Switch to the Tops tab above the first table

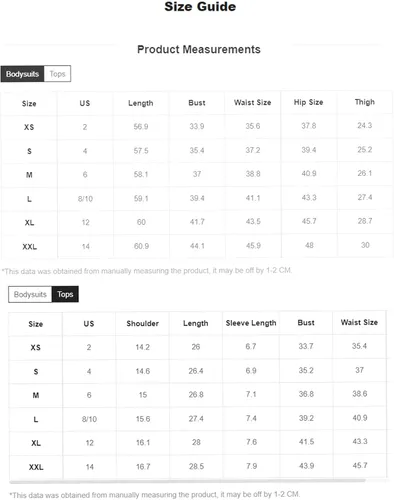pyautogui.click(x=57, y=74)
